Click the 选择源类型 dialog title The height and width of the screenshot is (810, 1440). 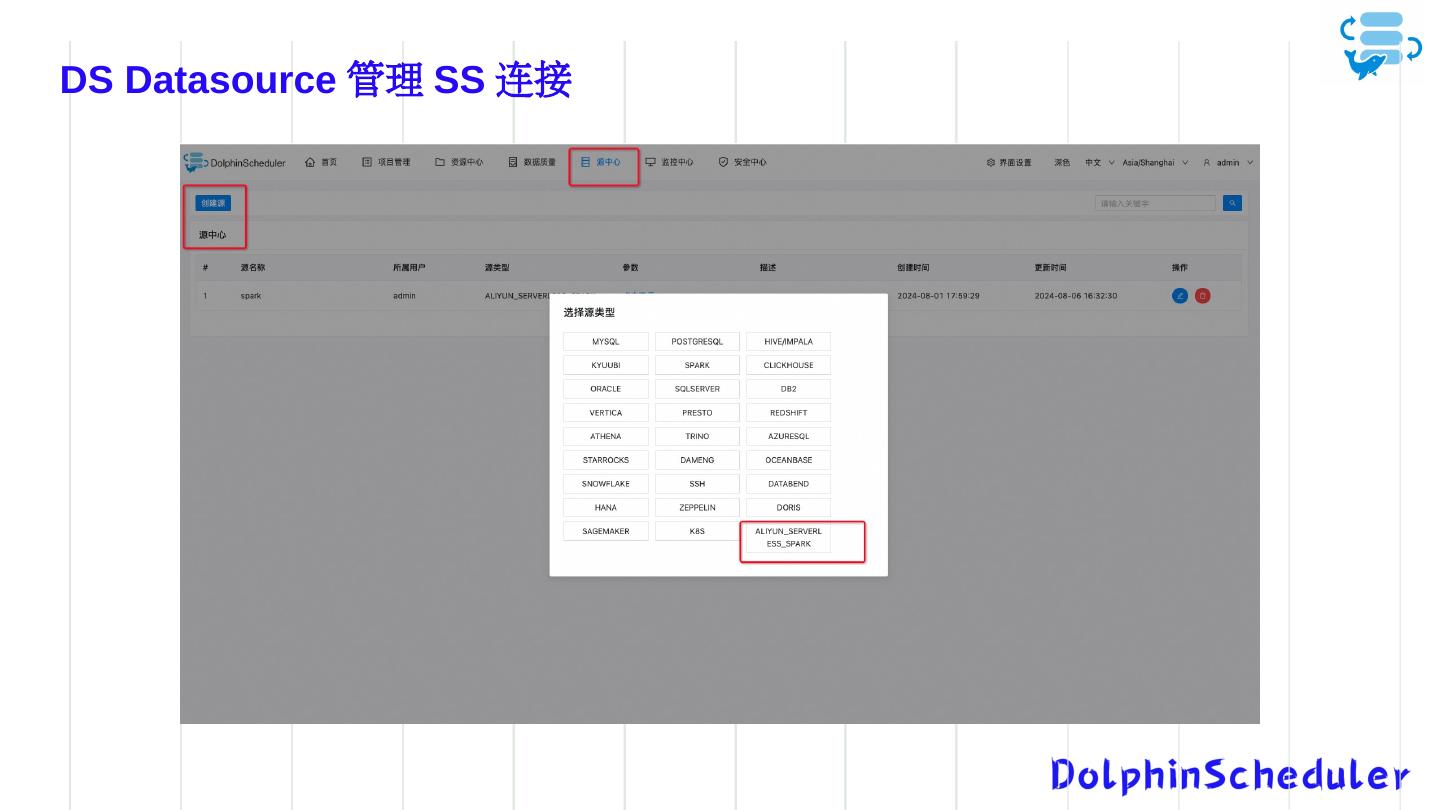point(589,312)
